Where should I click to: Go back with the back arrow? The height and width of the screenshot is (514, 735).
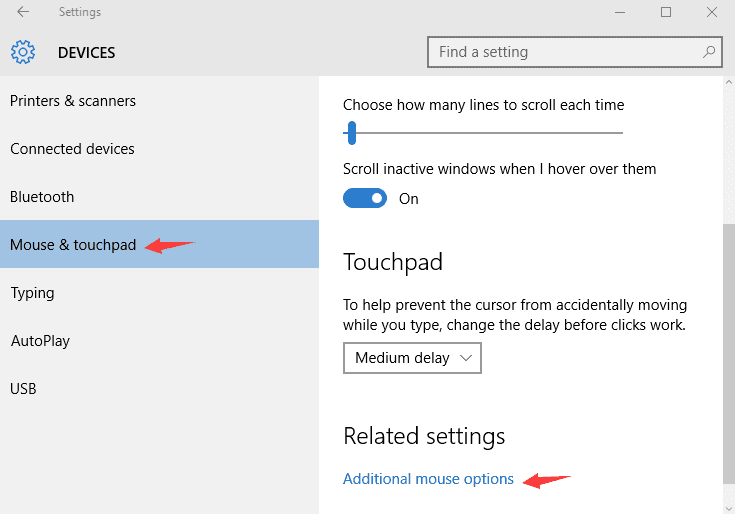[x=23, y=12]
